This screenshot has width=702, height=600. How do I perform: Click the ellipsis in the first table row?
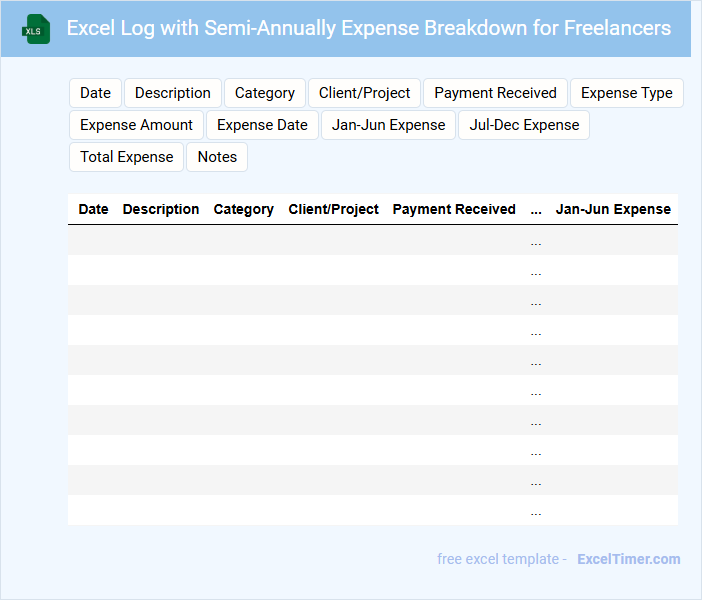536,241
